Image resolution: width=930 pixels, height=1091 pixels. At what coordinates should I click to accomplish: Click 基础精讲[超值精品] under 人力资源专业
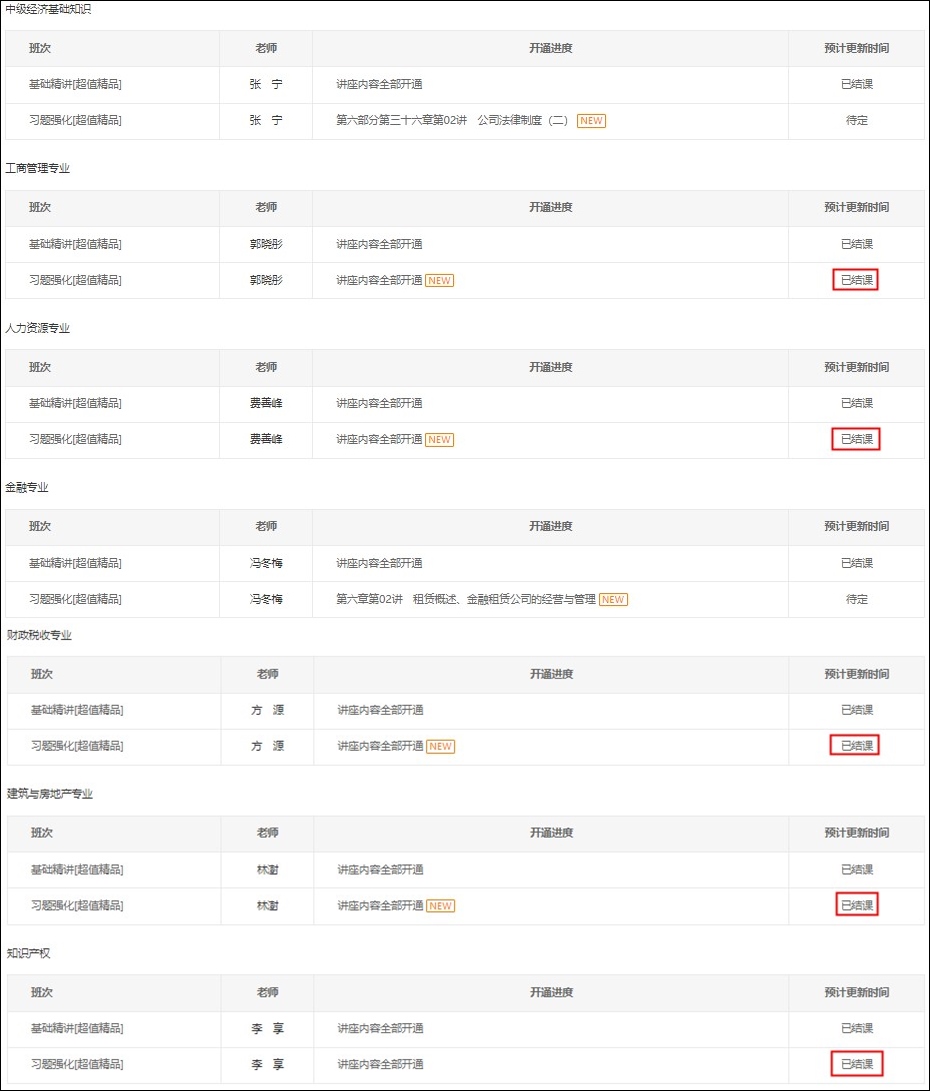pos(78,404)
